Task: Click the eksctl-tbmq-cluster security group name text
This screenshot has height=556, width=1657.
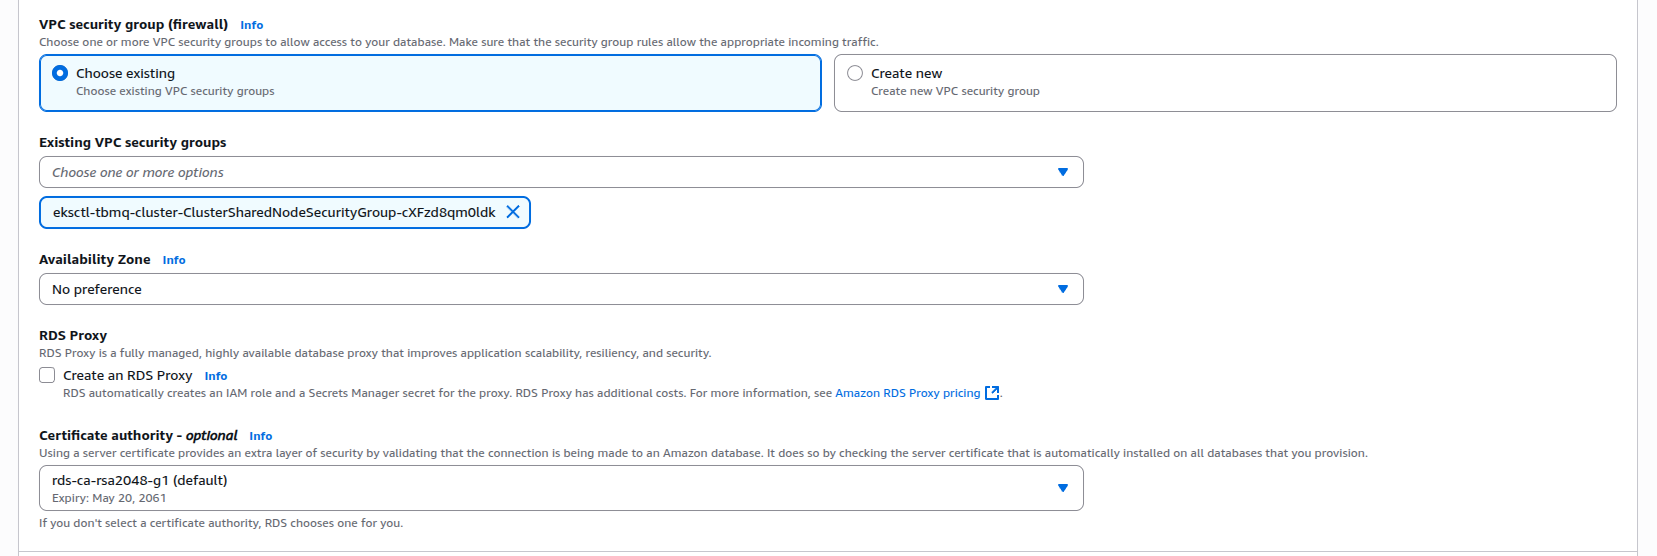Action: click(x=274, y=212)
